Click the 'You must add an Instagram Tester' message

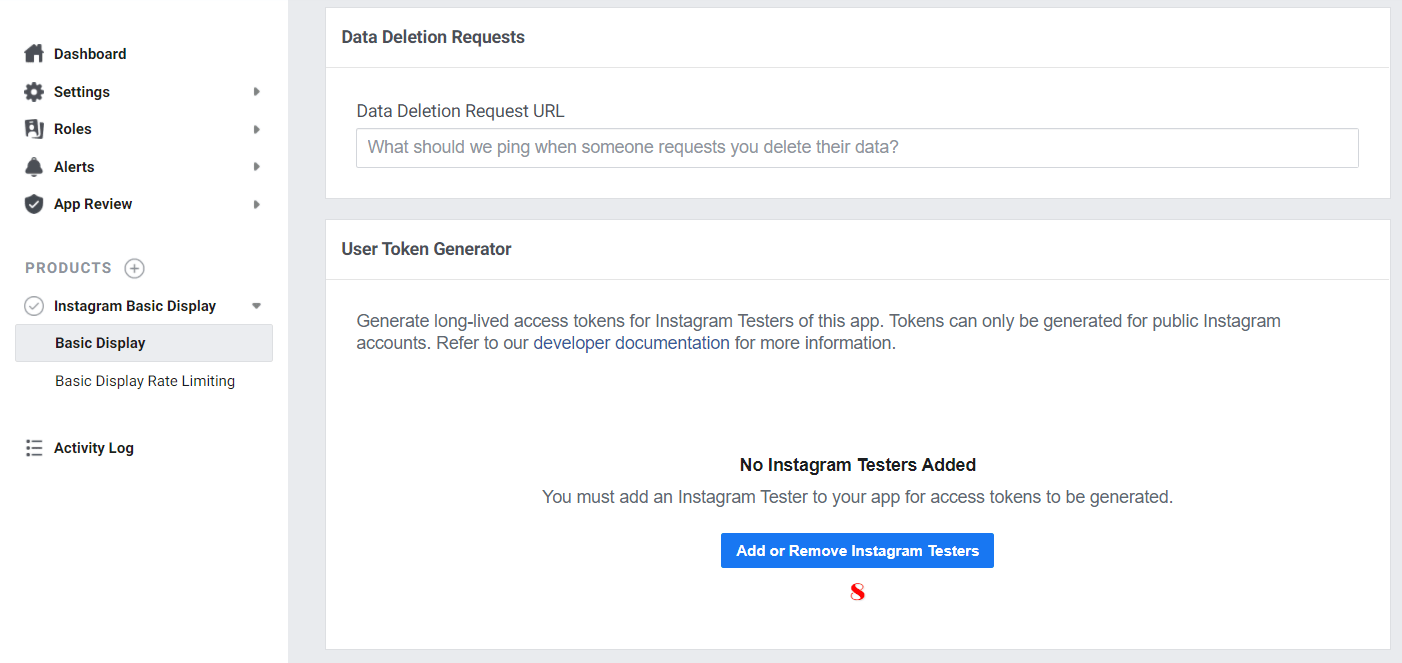857,497
